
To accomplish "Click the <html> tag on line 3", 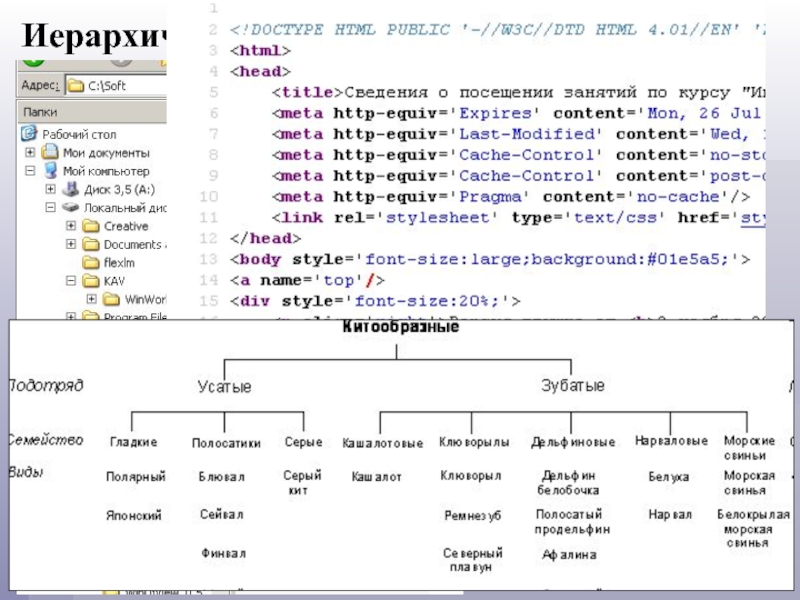I will [260, 51].
